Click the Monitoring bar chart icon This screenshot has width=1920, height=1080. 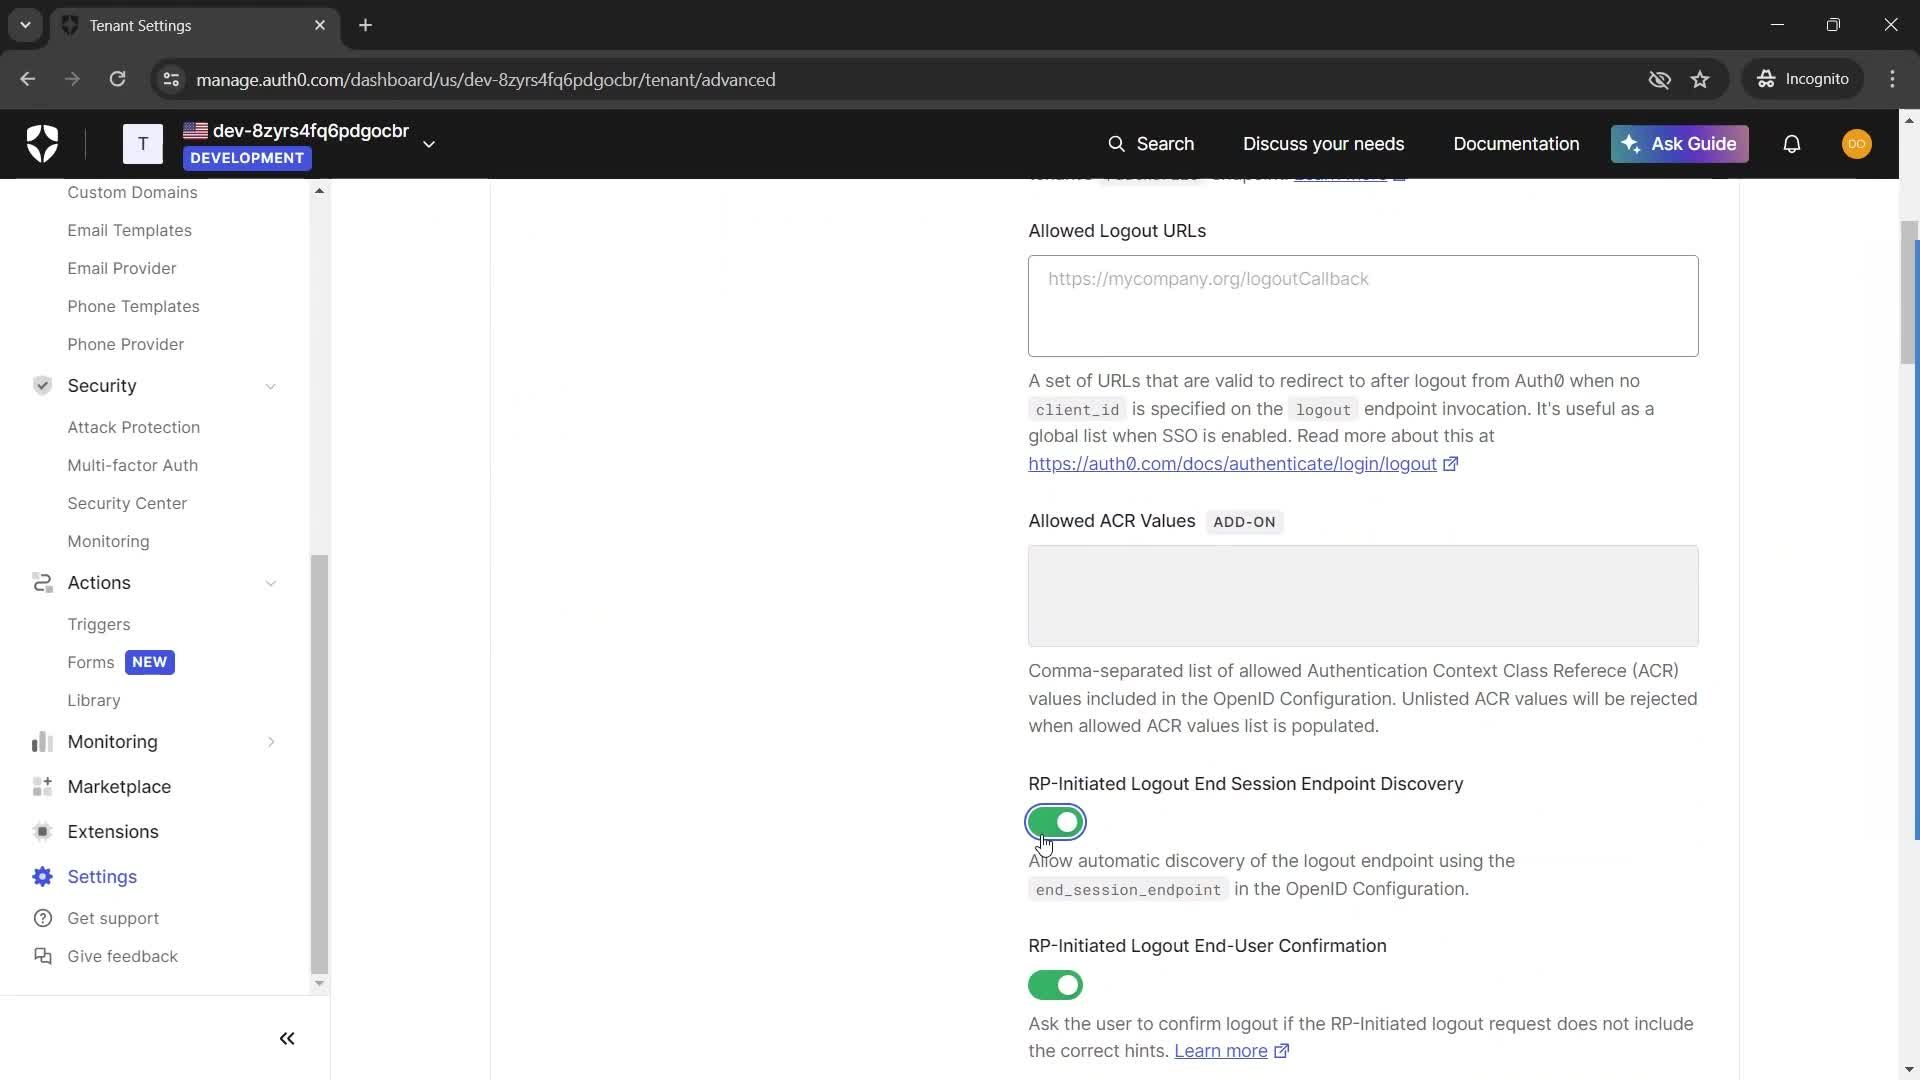(x=42, y=742)
